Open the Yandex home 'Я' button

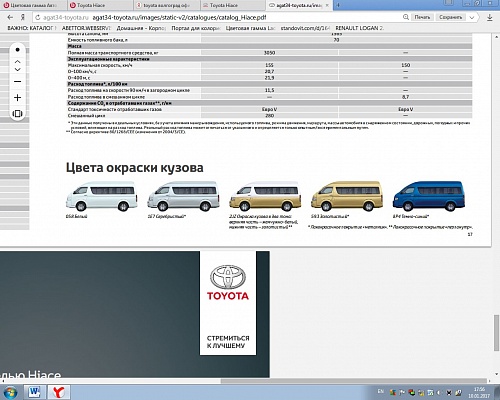[x=23, y=17]
